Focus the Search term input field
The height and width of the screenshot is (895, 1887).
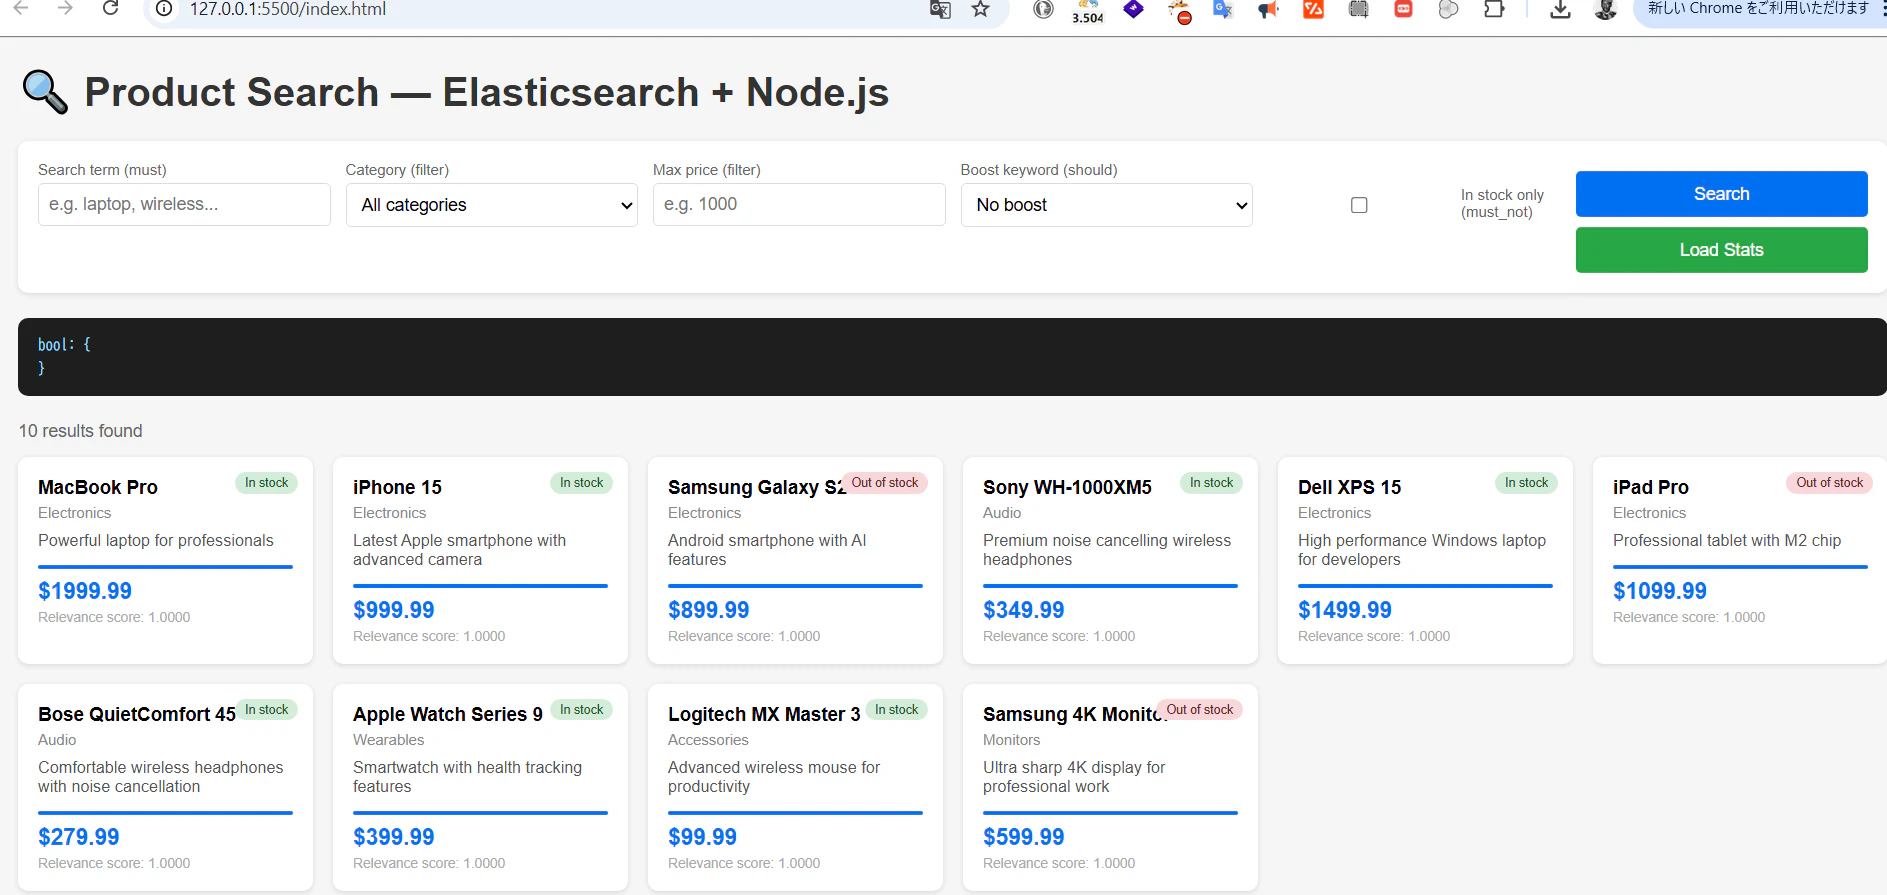[x=184, y=204]
